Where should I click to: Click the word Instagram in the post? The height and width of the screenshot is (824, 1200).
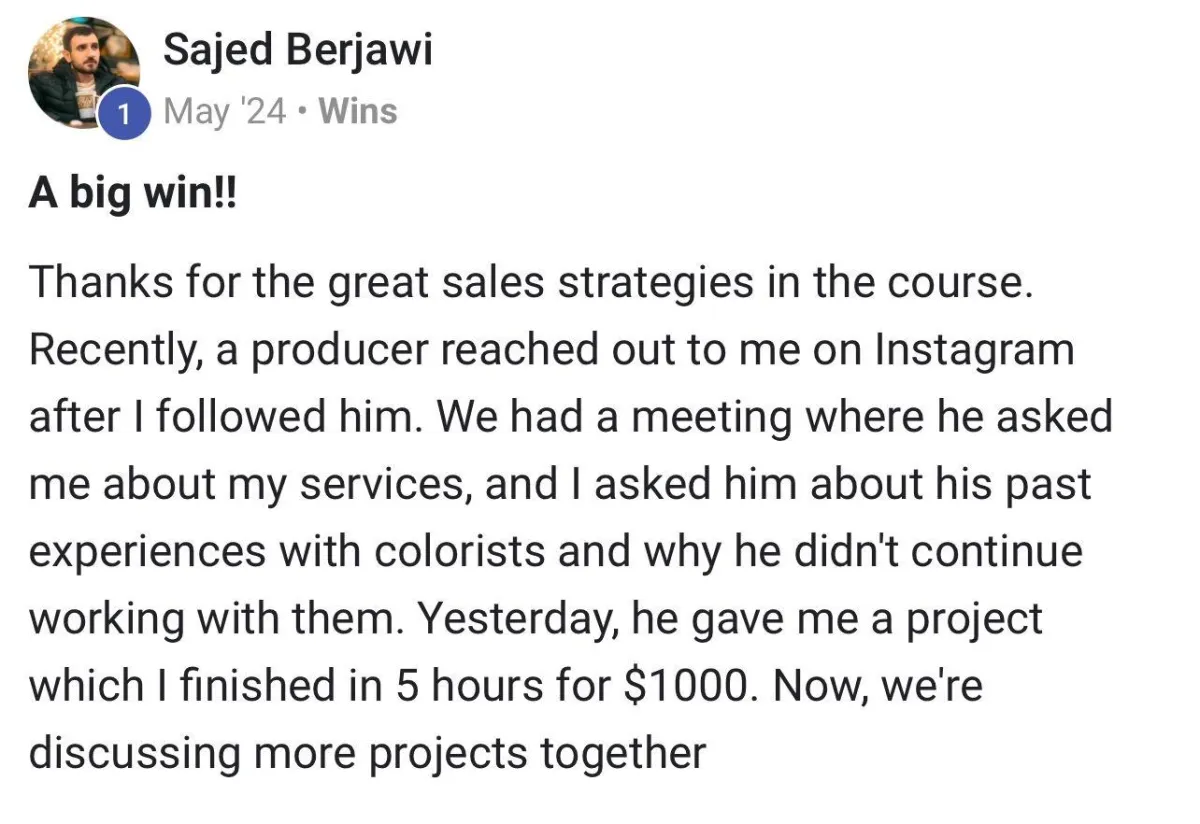coord(974,351)
